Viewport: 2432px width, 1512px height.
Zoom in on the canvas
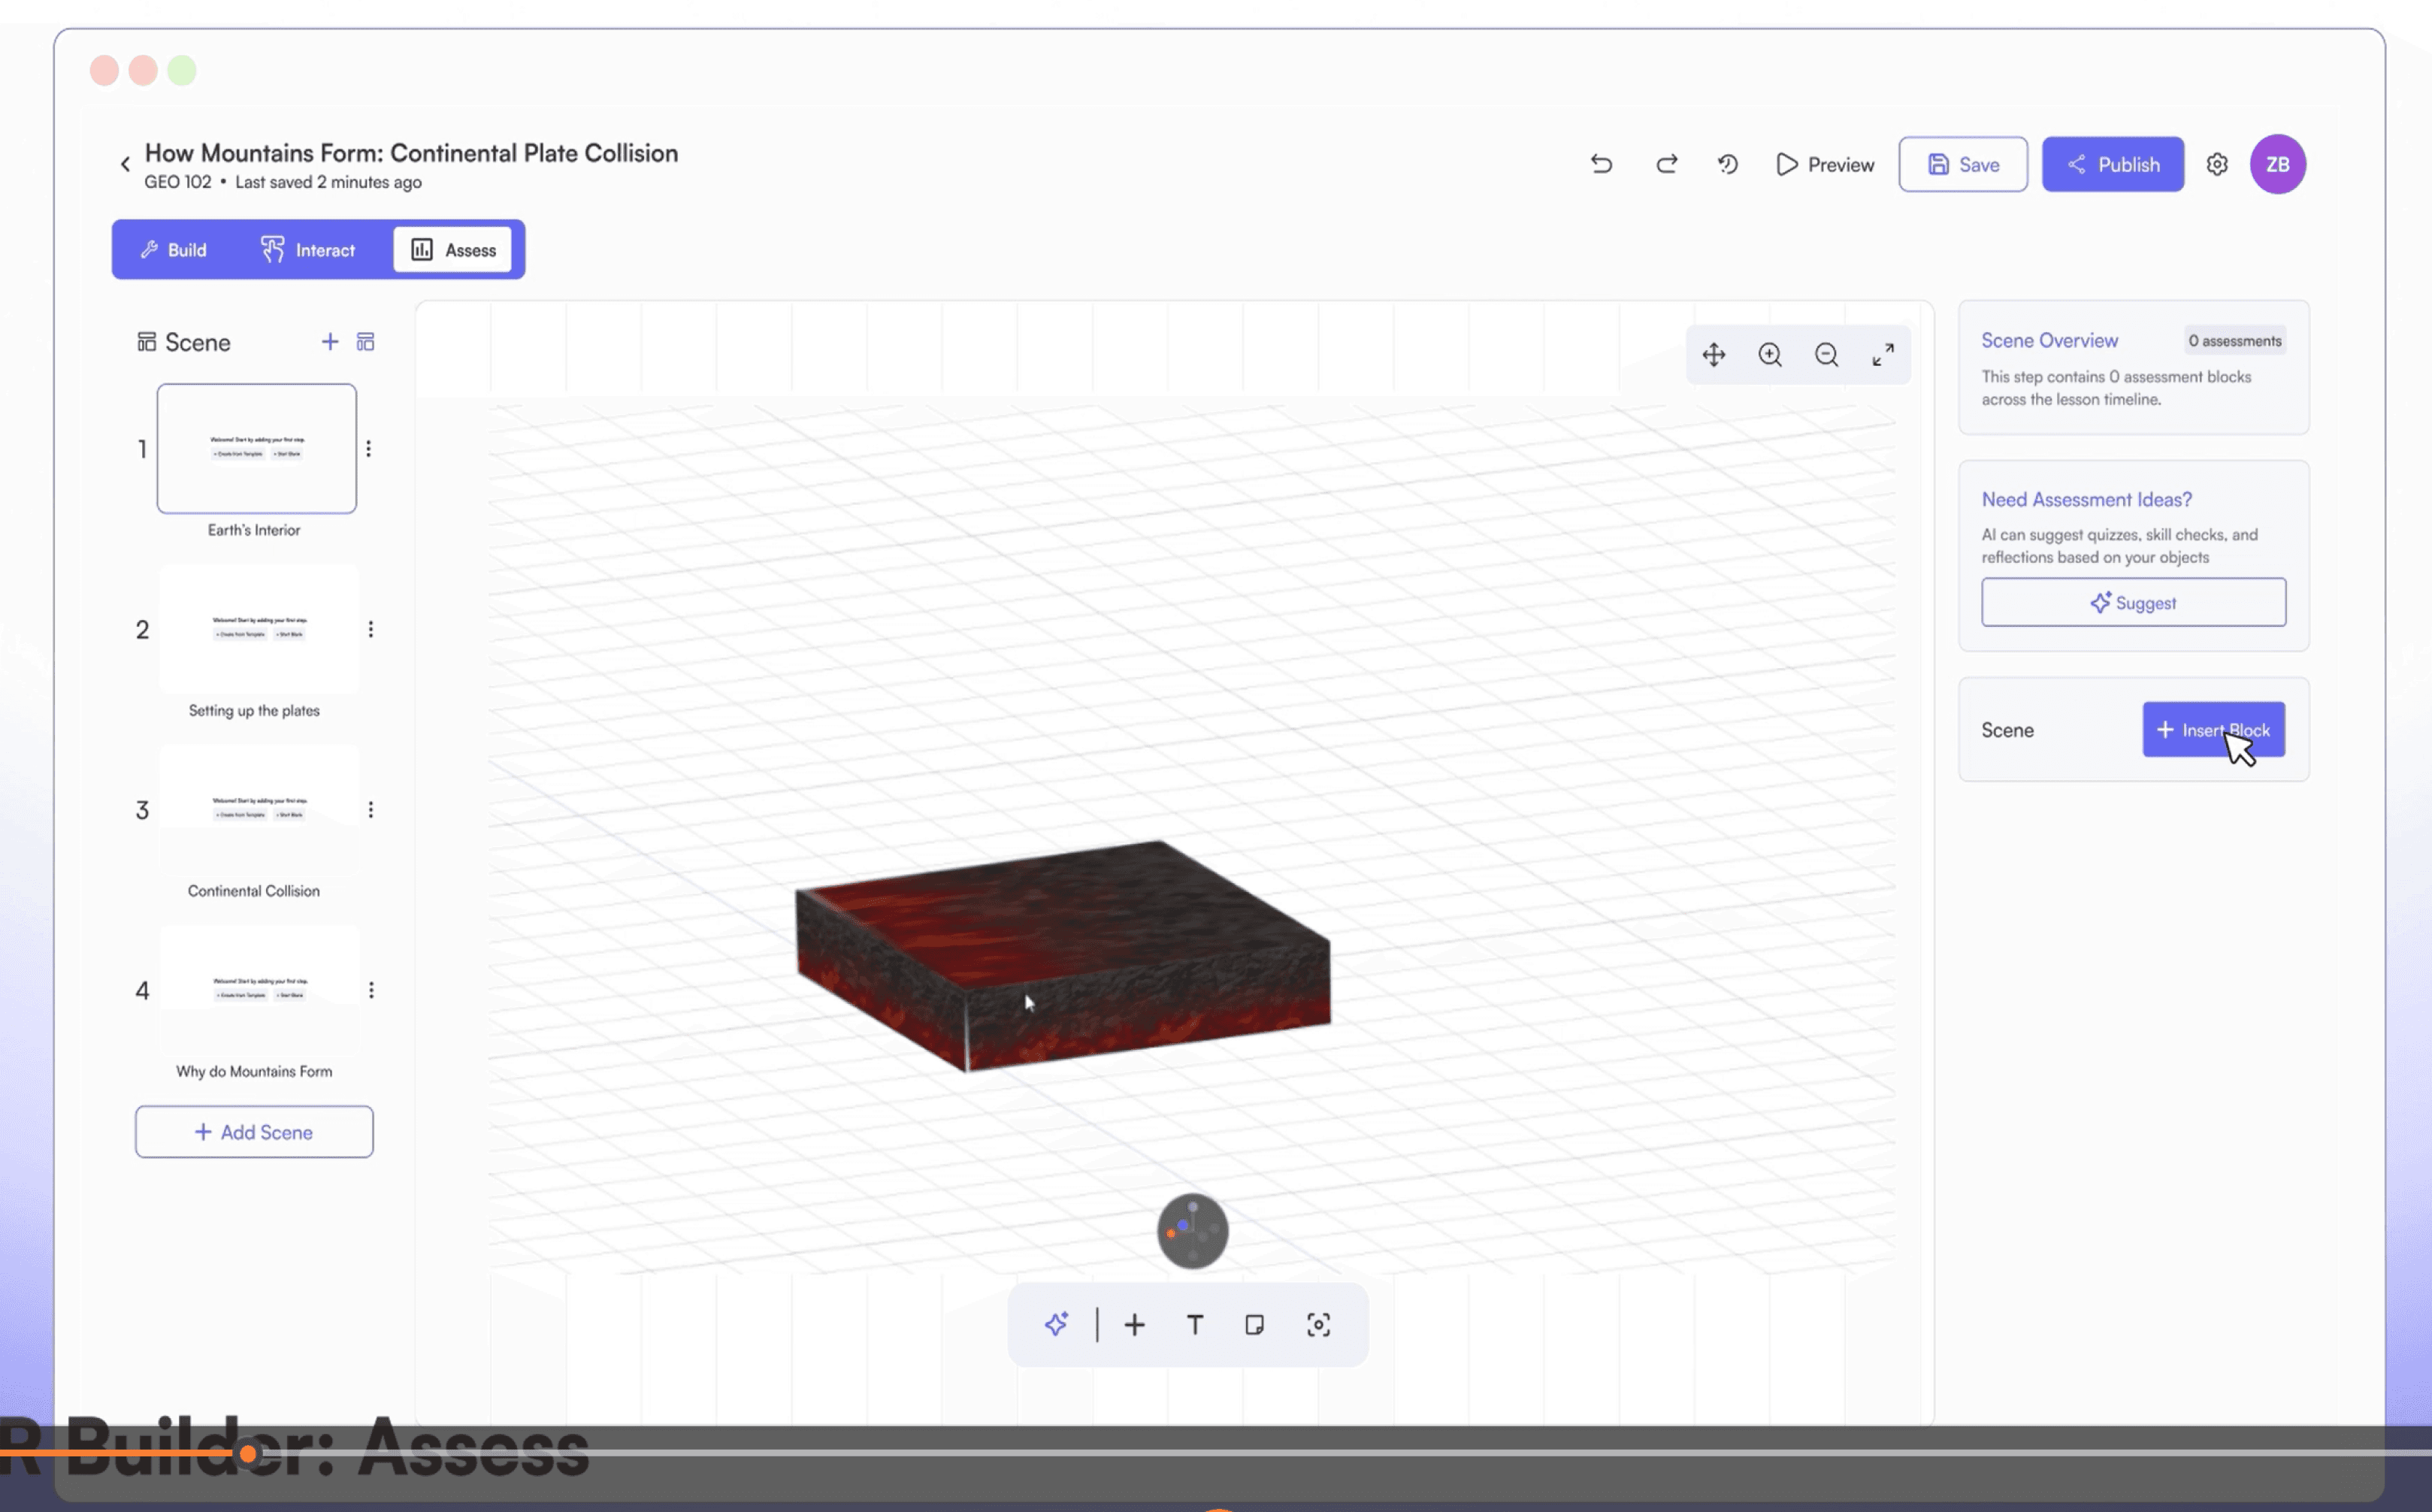pyautogui.click(x=1770, y=355)
